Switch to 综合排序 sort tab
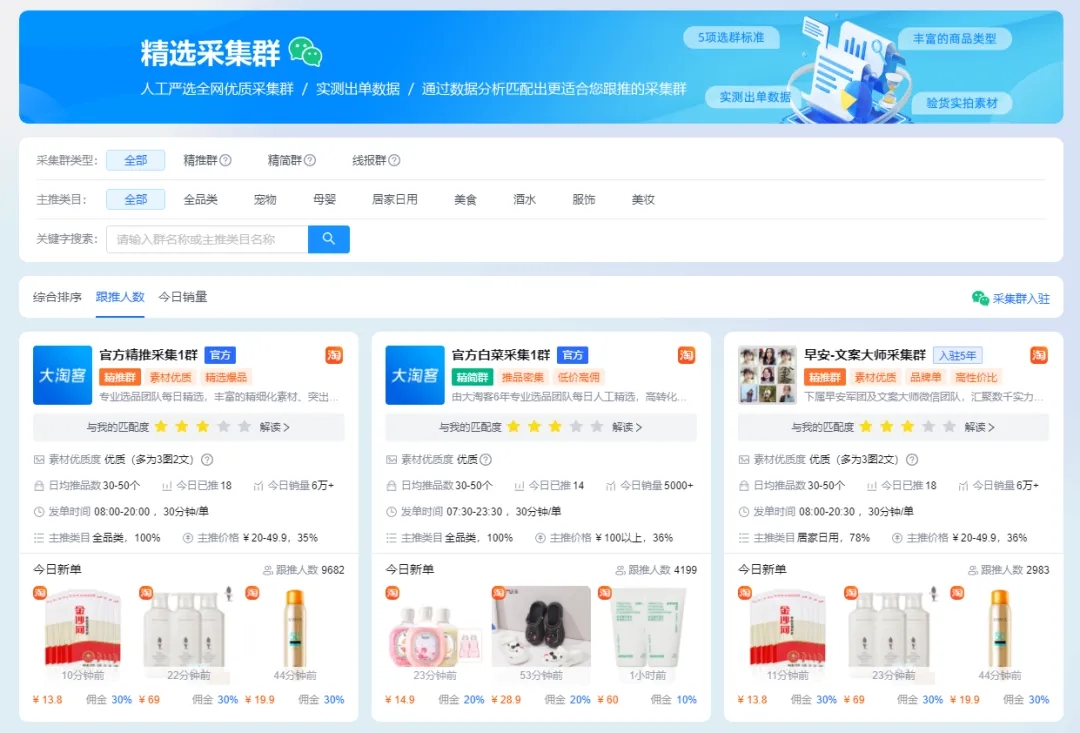The image size is (1080, 733). [x=57, y=297]
